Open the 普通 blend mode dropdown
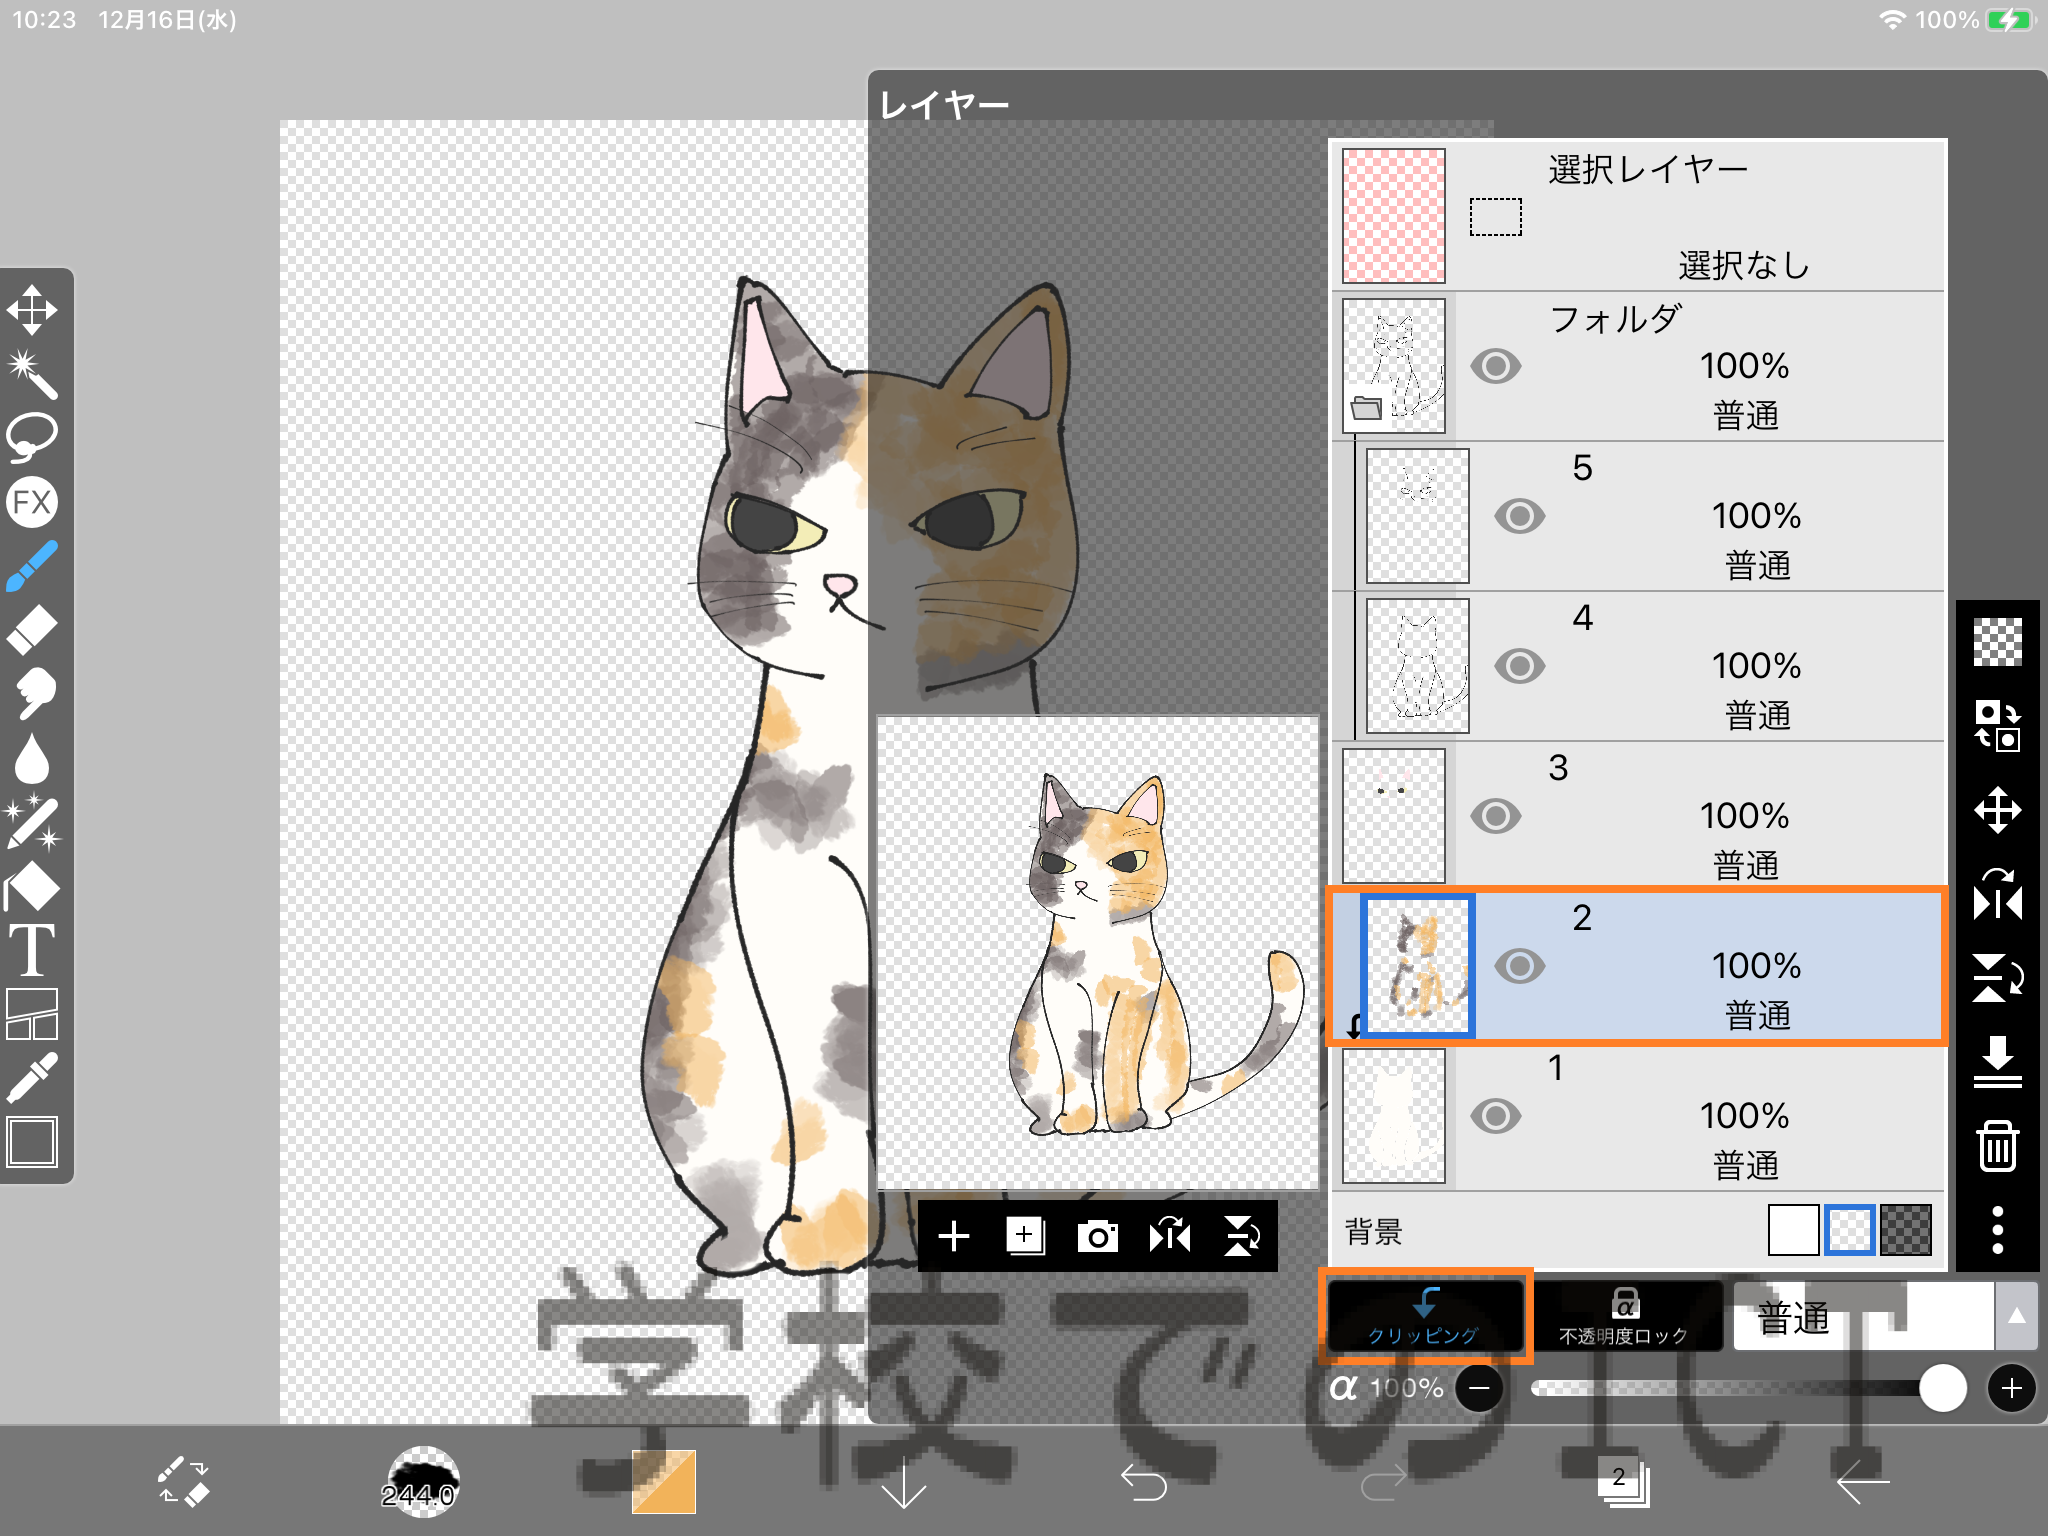2048x1536 pixels. tap(1864, 1316)
